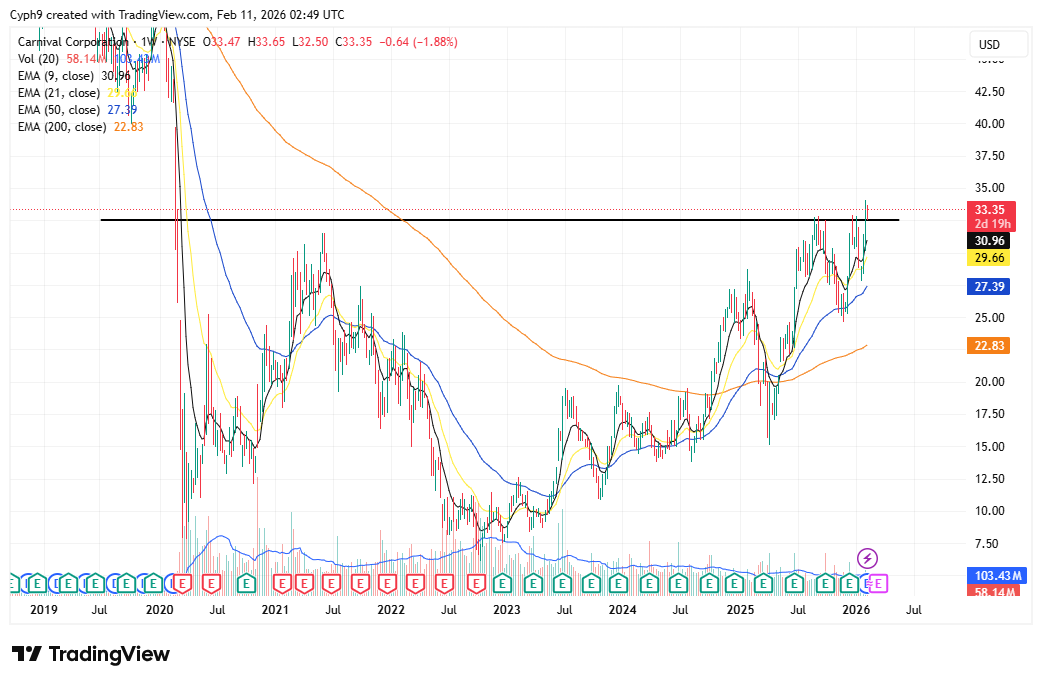Click the 2025 label on time axis
This screenshot has width=1042, height=684.
740,610
